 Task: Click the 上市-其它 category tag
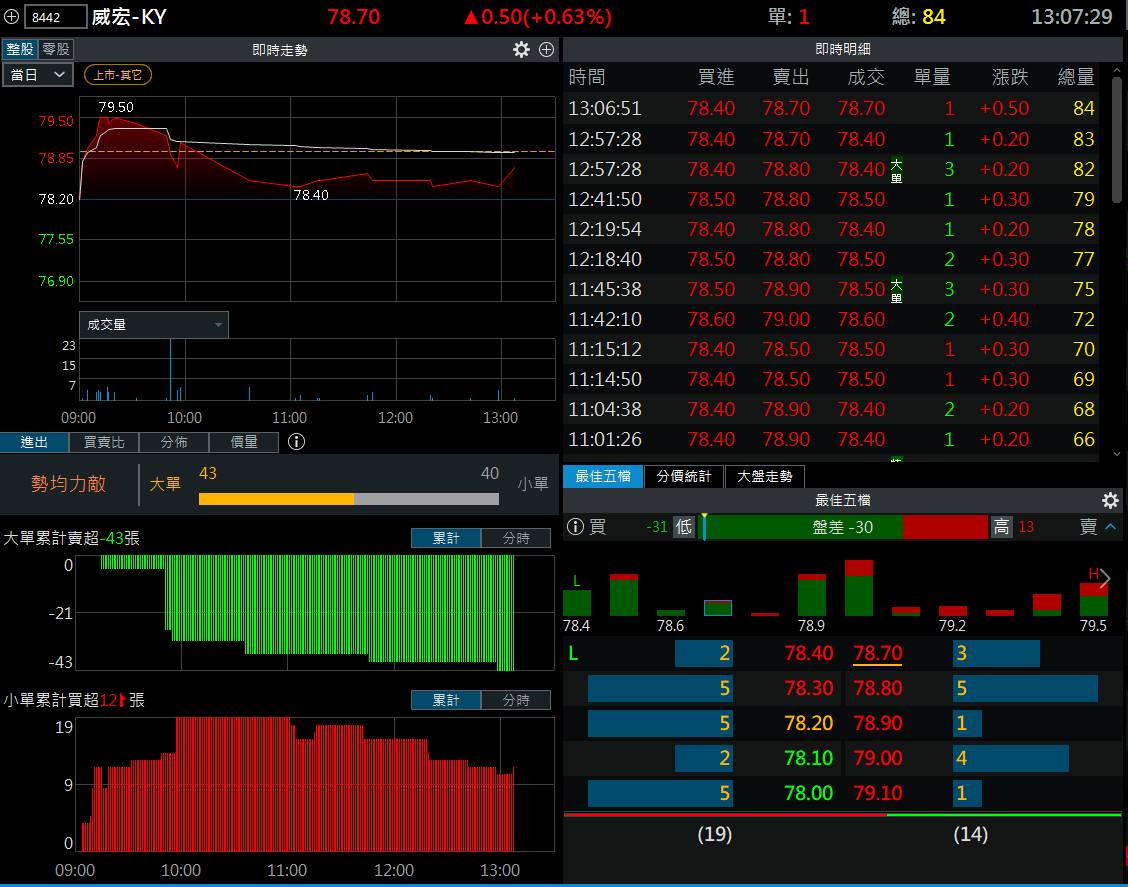[118, 75]
